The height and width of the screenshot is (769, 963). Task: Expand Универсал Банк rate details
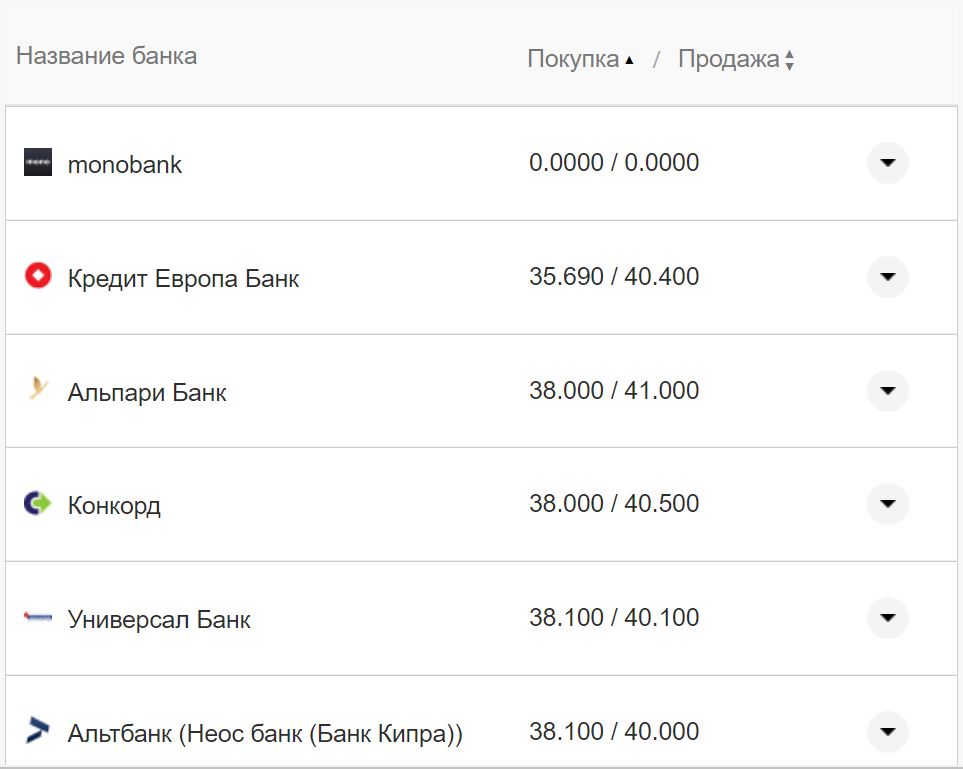click(887, 618)
